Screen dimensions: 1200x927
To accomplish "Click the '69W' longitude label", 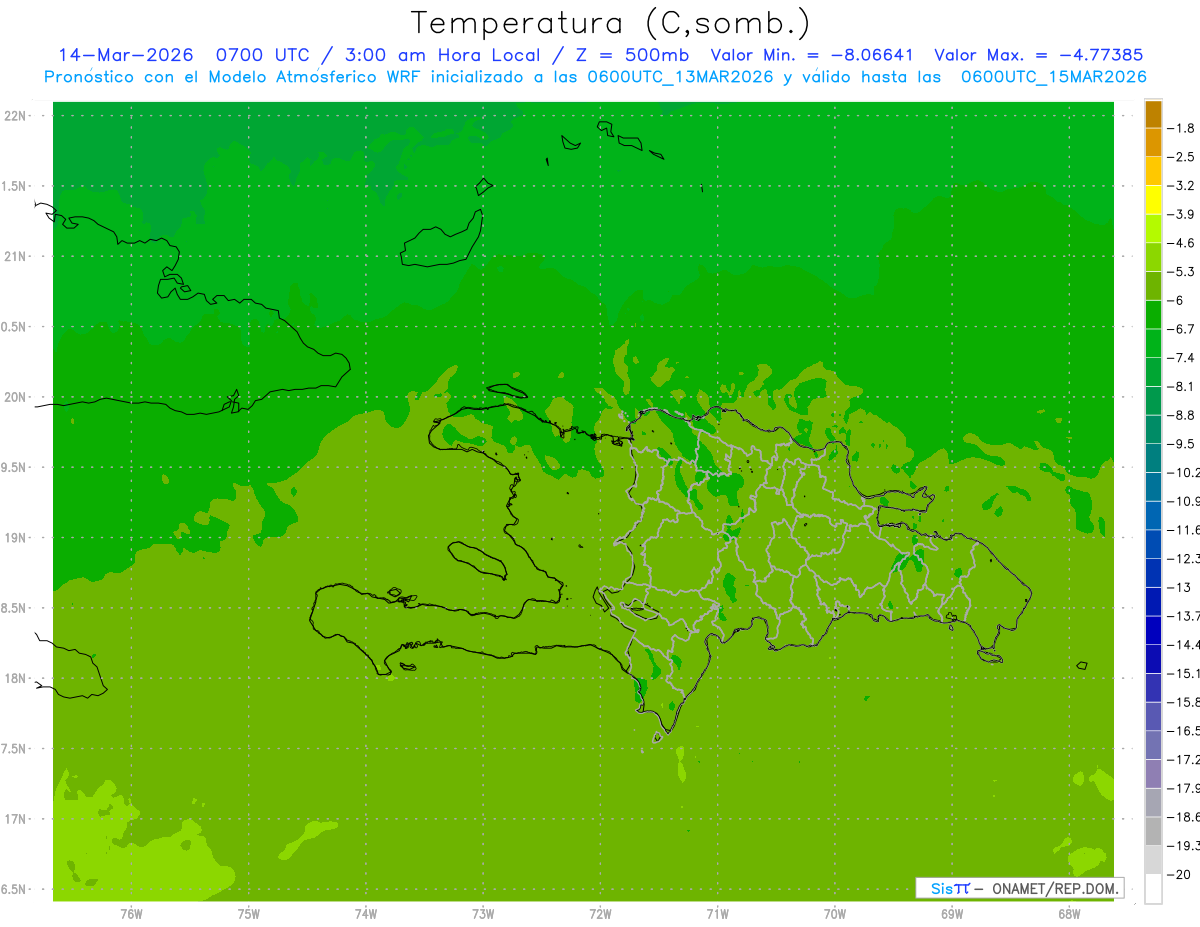I will 952,913.
